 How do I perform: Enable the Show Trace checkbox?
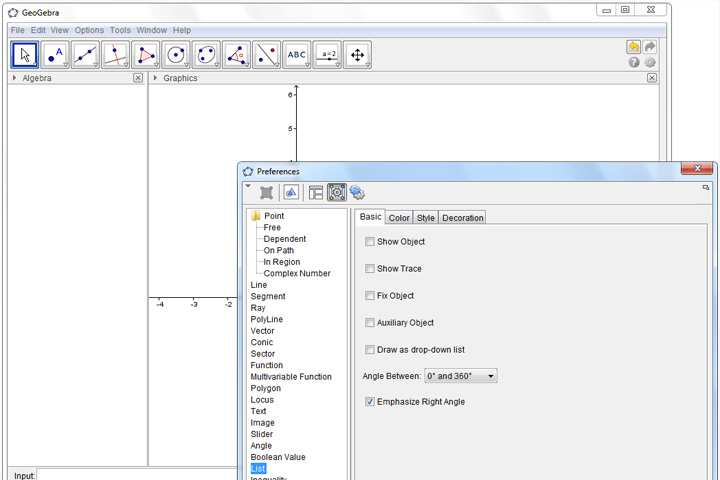pyautogui.click(x=370, y=269)
